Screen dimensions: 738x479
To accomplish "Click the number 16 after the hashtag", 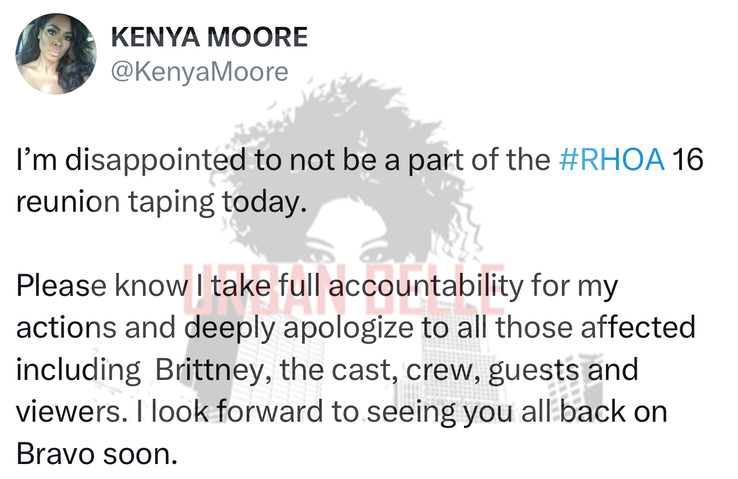I will (688, 159).
